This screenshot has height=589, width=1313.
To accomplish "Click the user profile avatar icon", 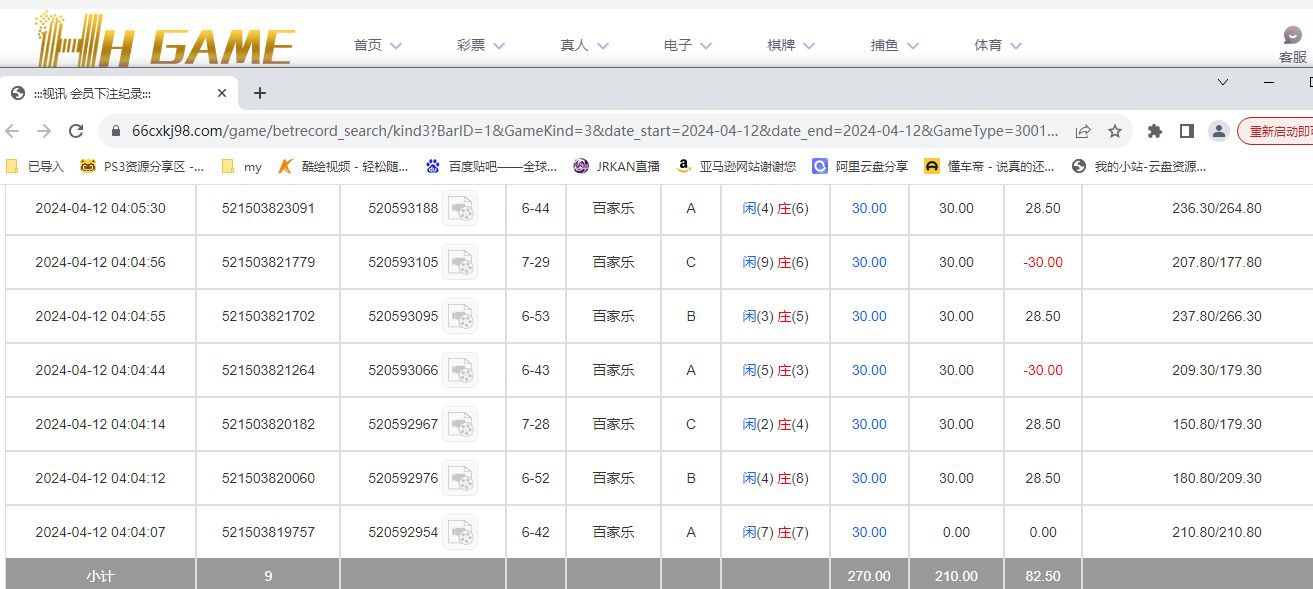I will click(x=1218, y=131).
